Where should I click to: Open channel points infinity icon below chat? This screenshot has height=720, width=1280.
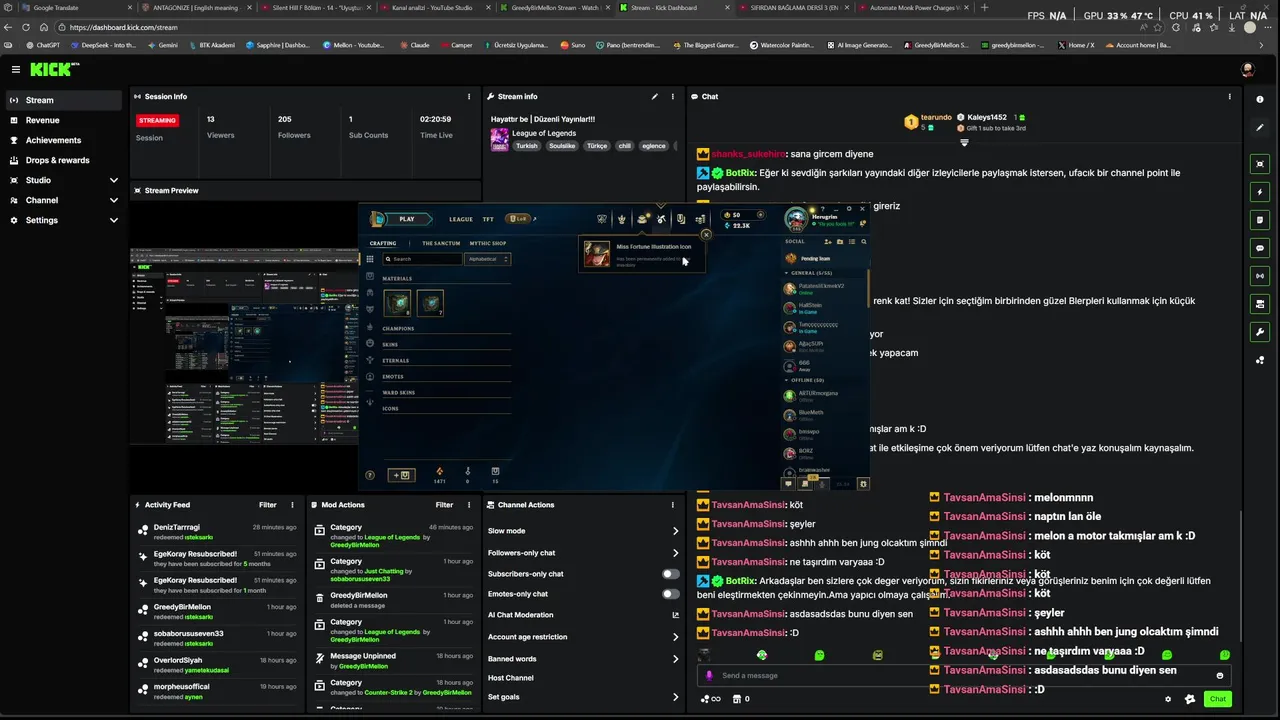click(x=710, y=699)
